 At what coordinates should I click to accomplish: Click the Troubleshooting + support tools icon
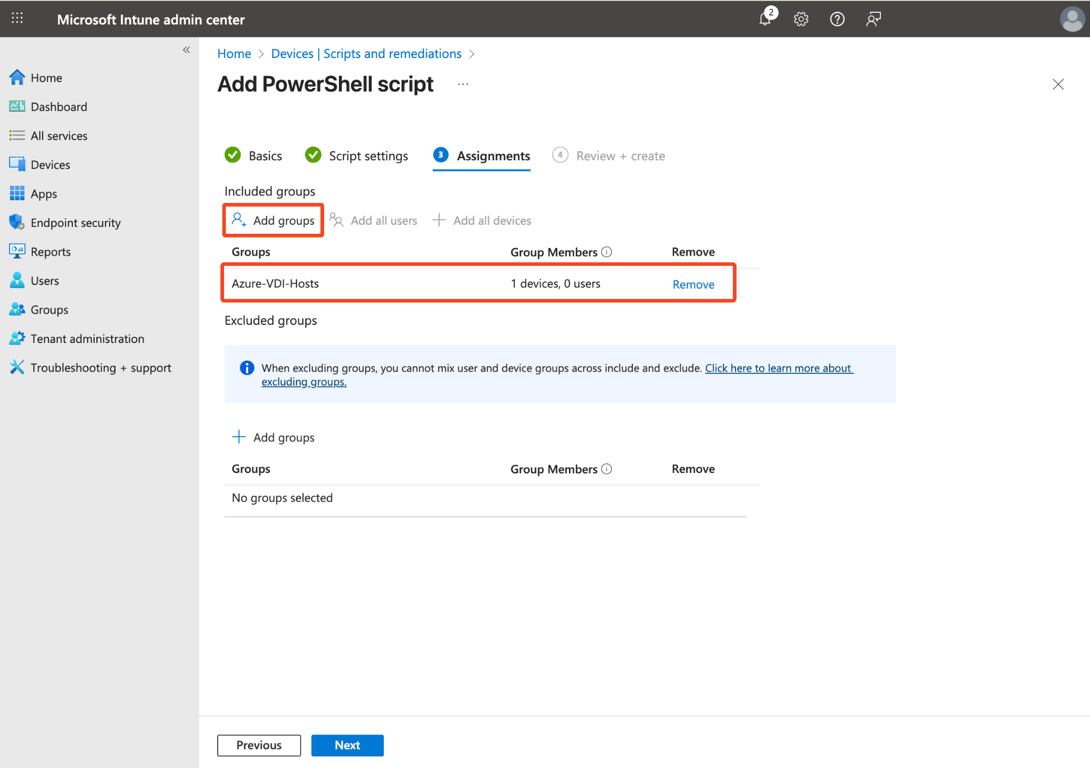click(17, 368)
